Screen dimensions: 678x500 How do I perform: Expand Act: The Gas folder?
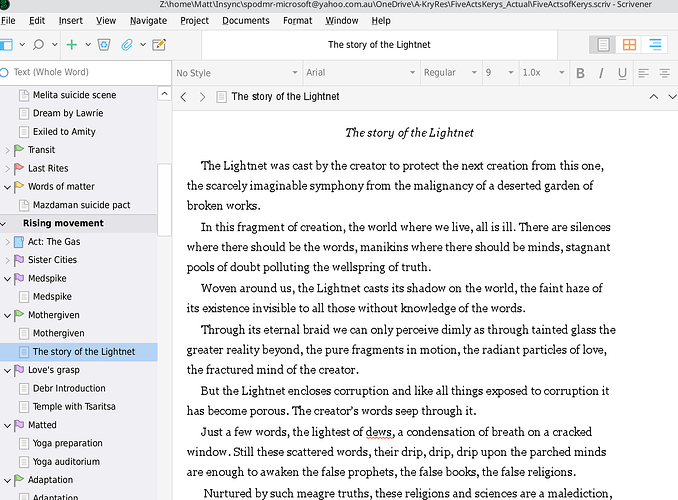7,242
